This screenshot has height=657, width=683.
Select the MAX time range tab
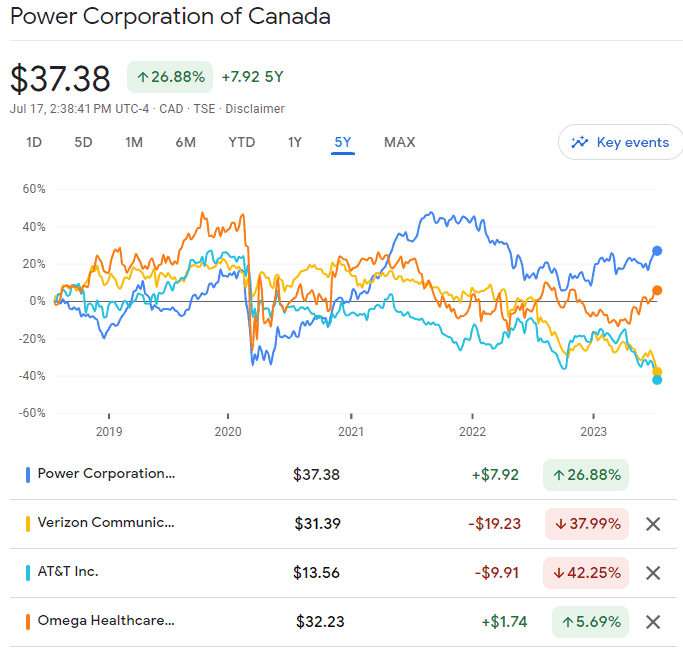point(399,142)
